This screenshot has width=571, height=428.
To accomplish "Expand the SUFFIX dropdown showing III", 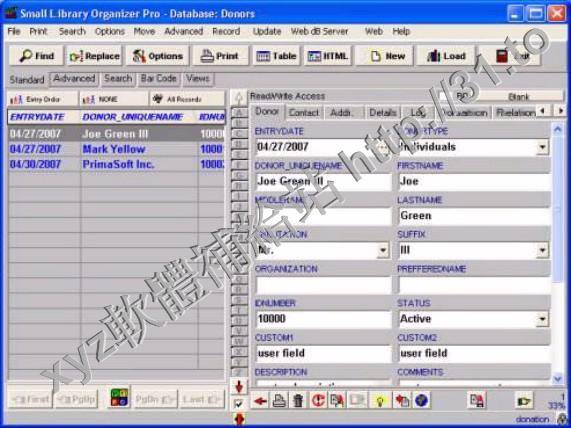I will point(542,250).
